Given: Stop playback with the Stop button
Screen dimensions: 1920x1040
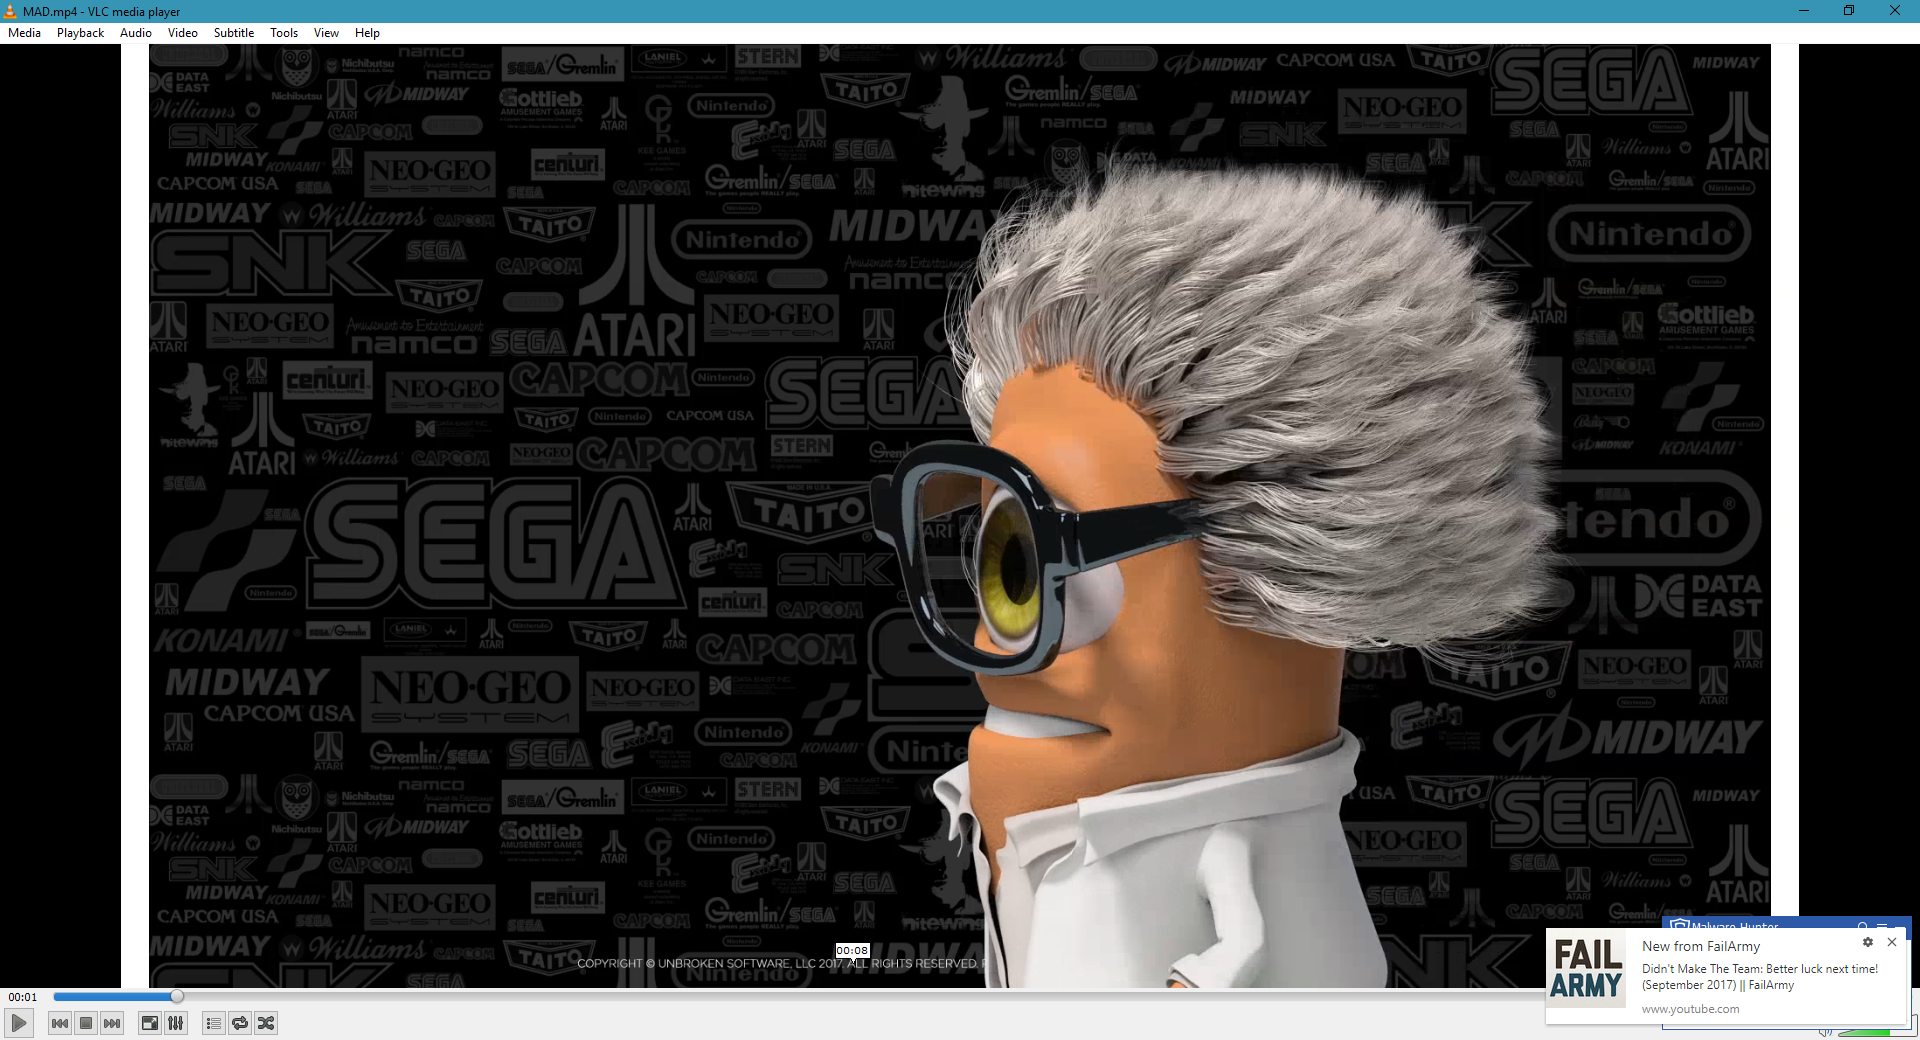Looking at the screenshot, I should pos(86,1023).
